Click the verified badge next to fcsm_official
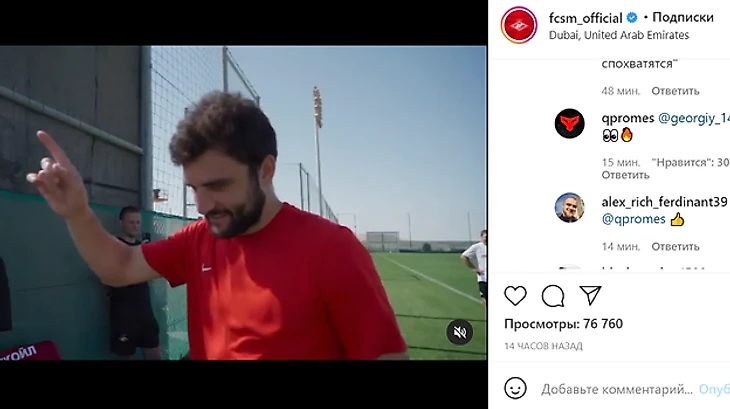730x409 pixels. coord(632,18)
